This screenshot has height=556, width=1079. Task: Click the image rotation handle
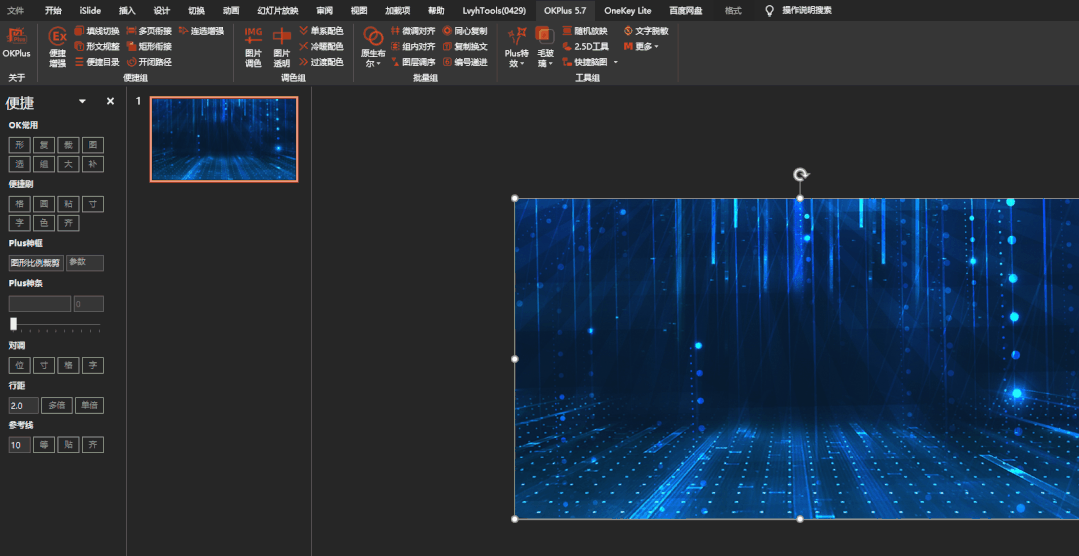pos(800,174)
